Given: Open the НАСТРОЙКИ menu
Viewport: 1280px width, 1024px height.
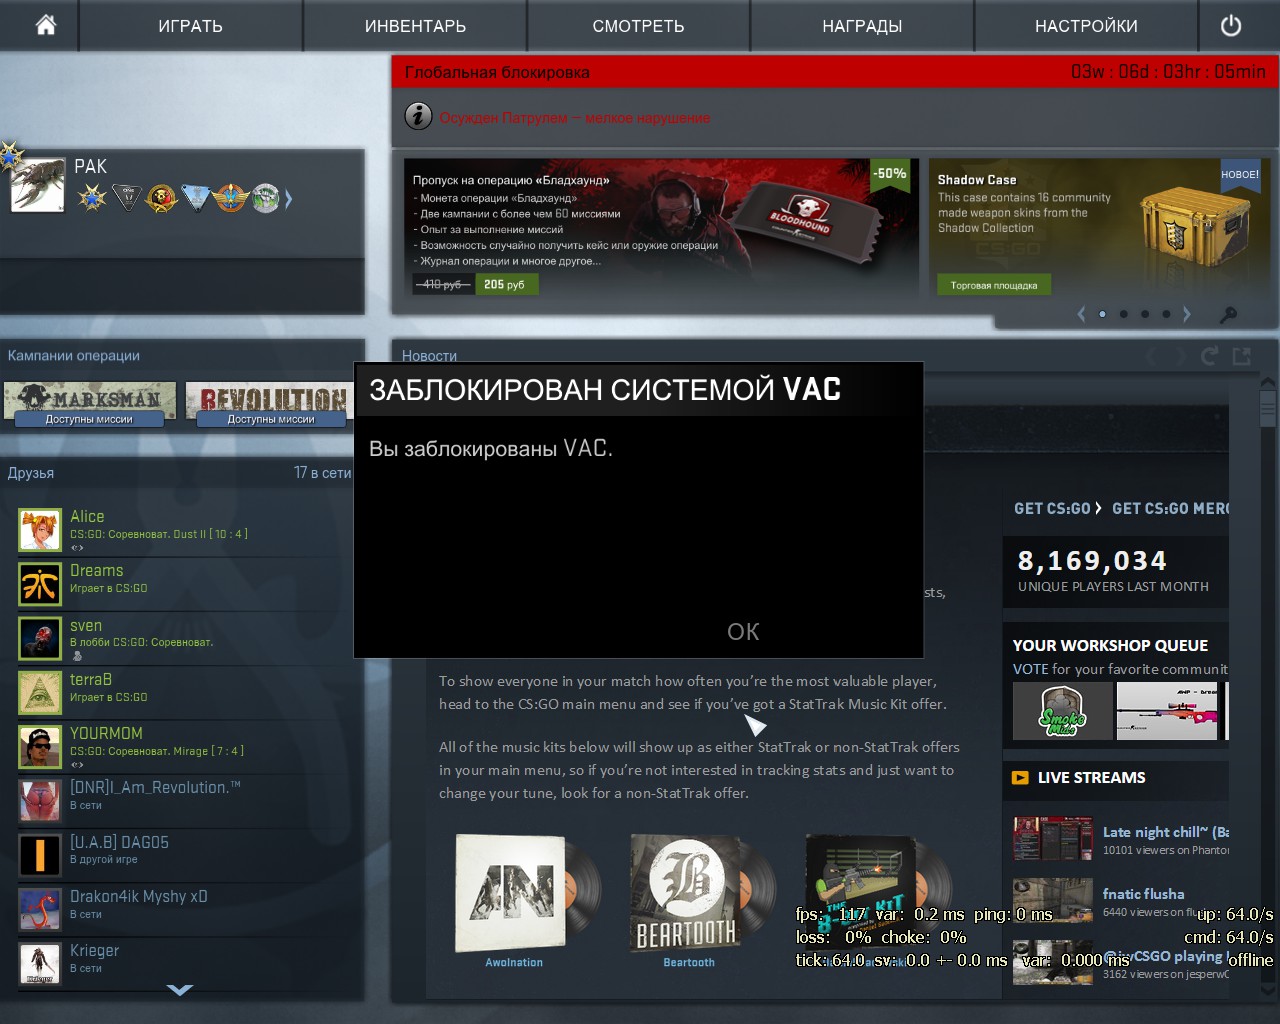Looking at the screenshot, I should coord(1086,26).
